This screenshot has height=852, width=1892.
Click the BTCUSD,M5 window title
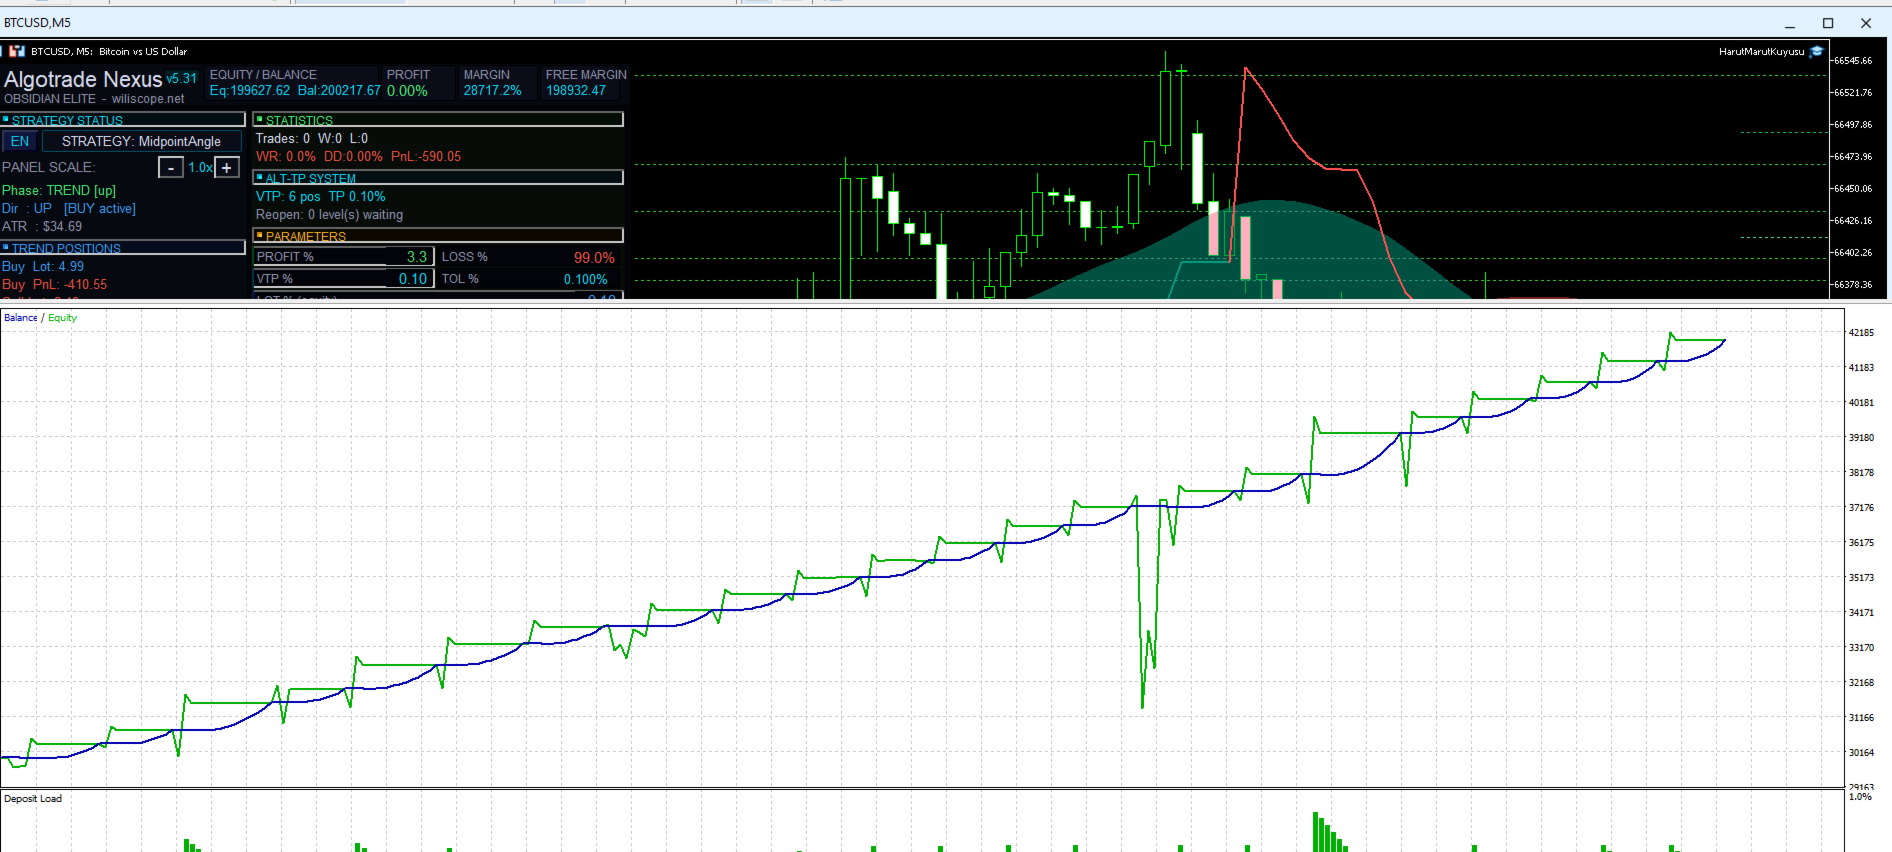click(x=38, y=23)
